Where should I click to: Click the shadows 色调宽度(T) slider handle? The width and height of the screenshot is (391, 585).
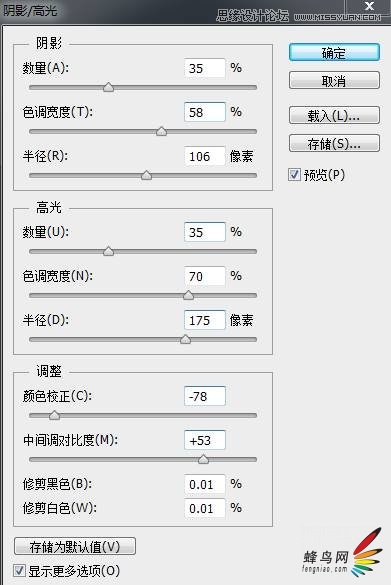162,131
